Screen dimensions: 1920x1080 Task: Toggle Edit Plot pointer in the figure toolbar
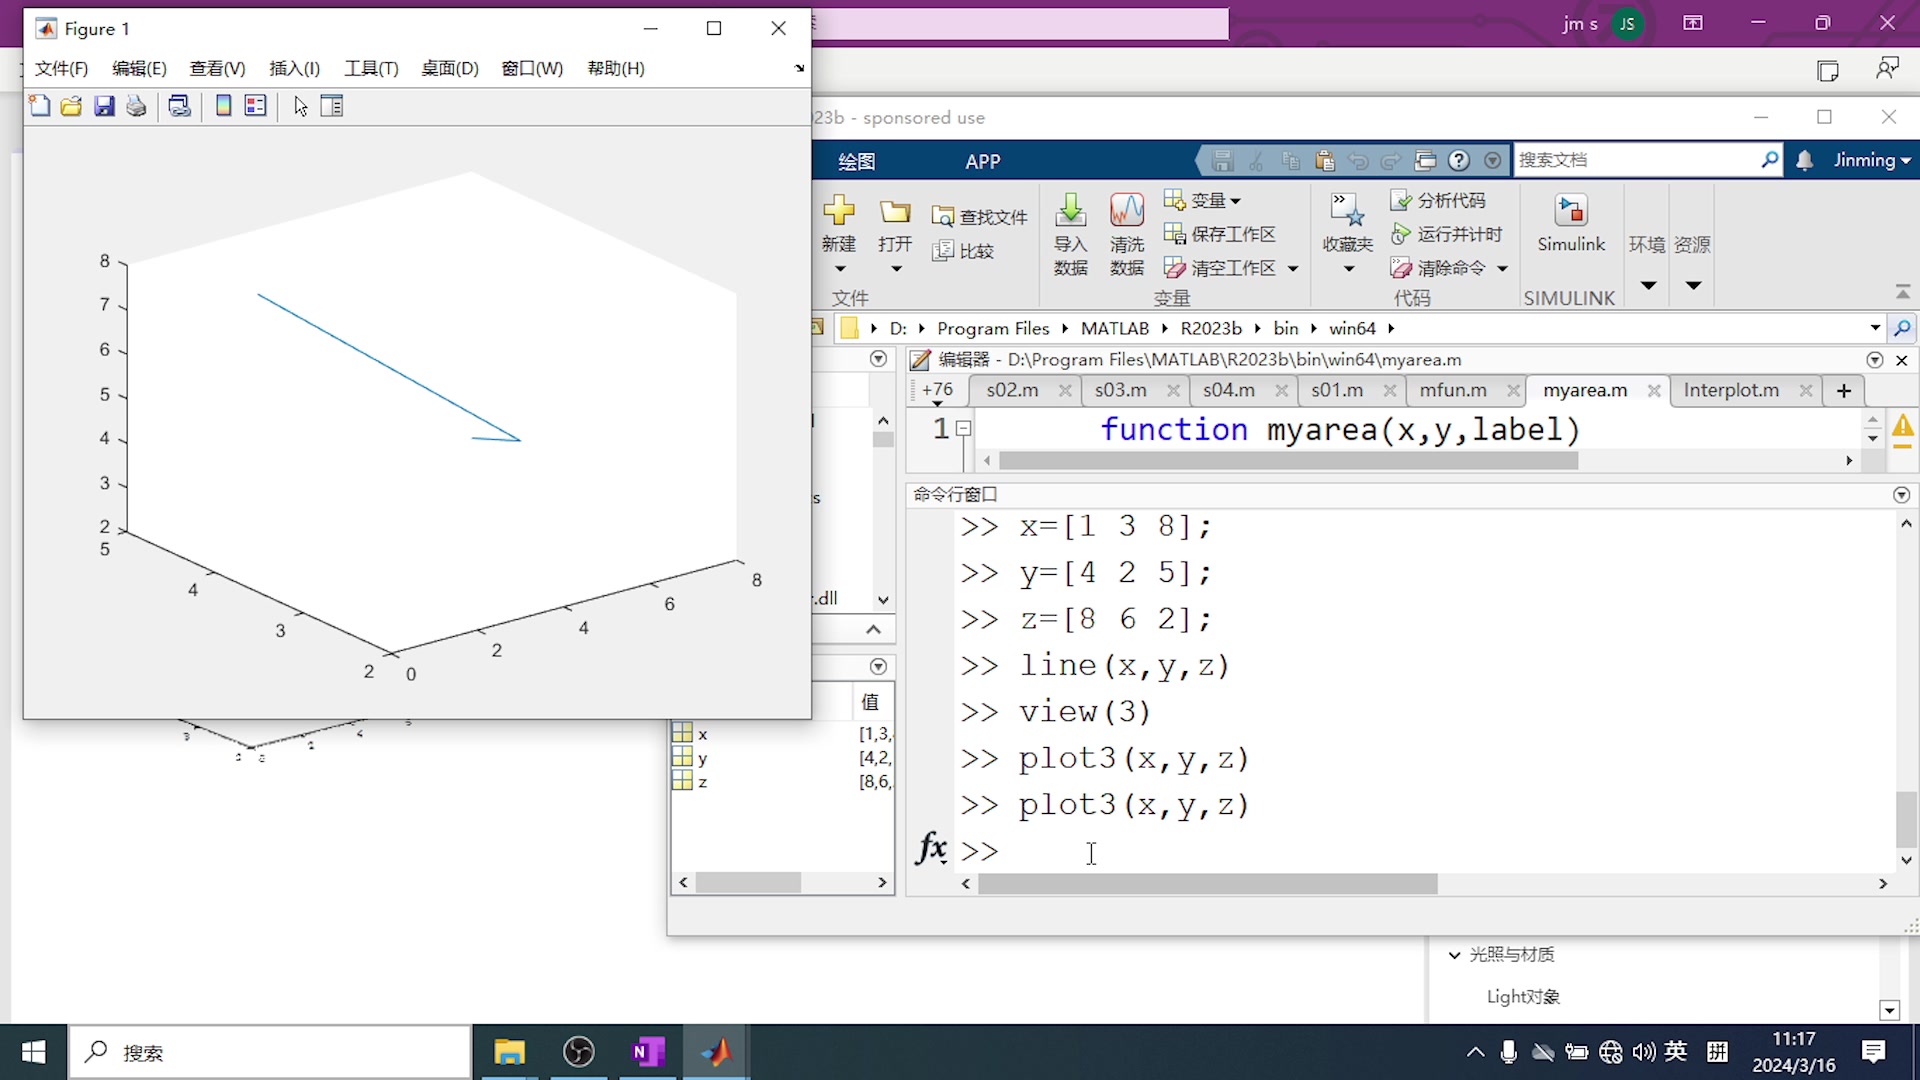(x=300, y=106)
